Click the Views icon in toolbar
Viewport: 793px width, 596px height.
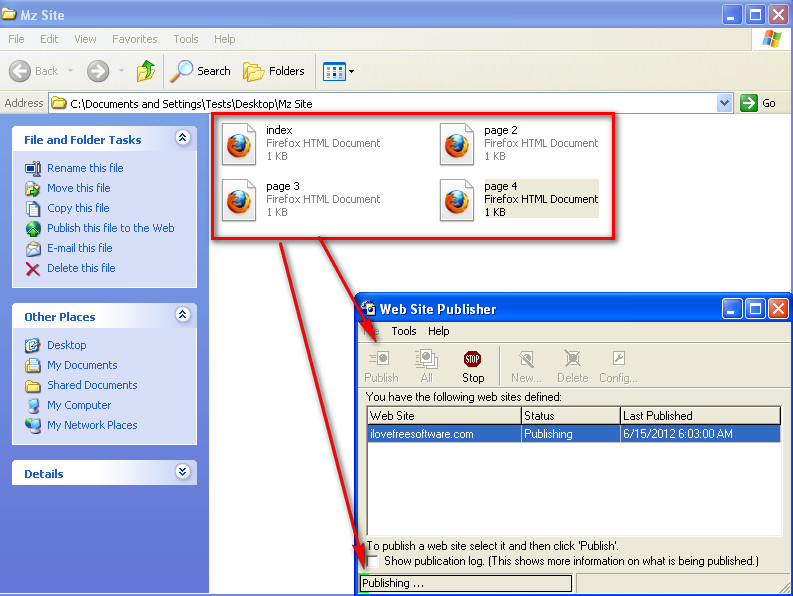tap(334, 71)
